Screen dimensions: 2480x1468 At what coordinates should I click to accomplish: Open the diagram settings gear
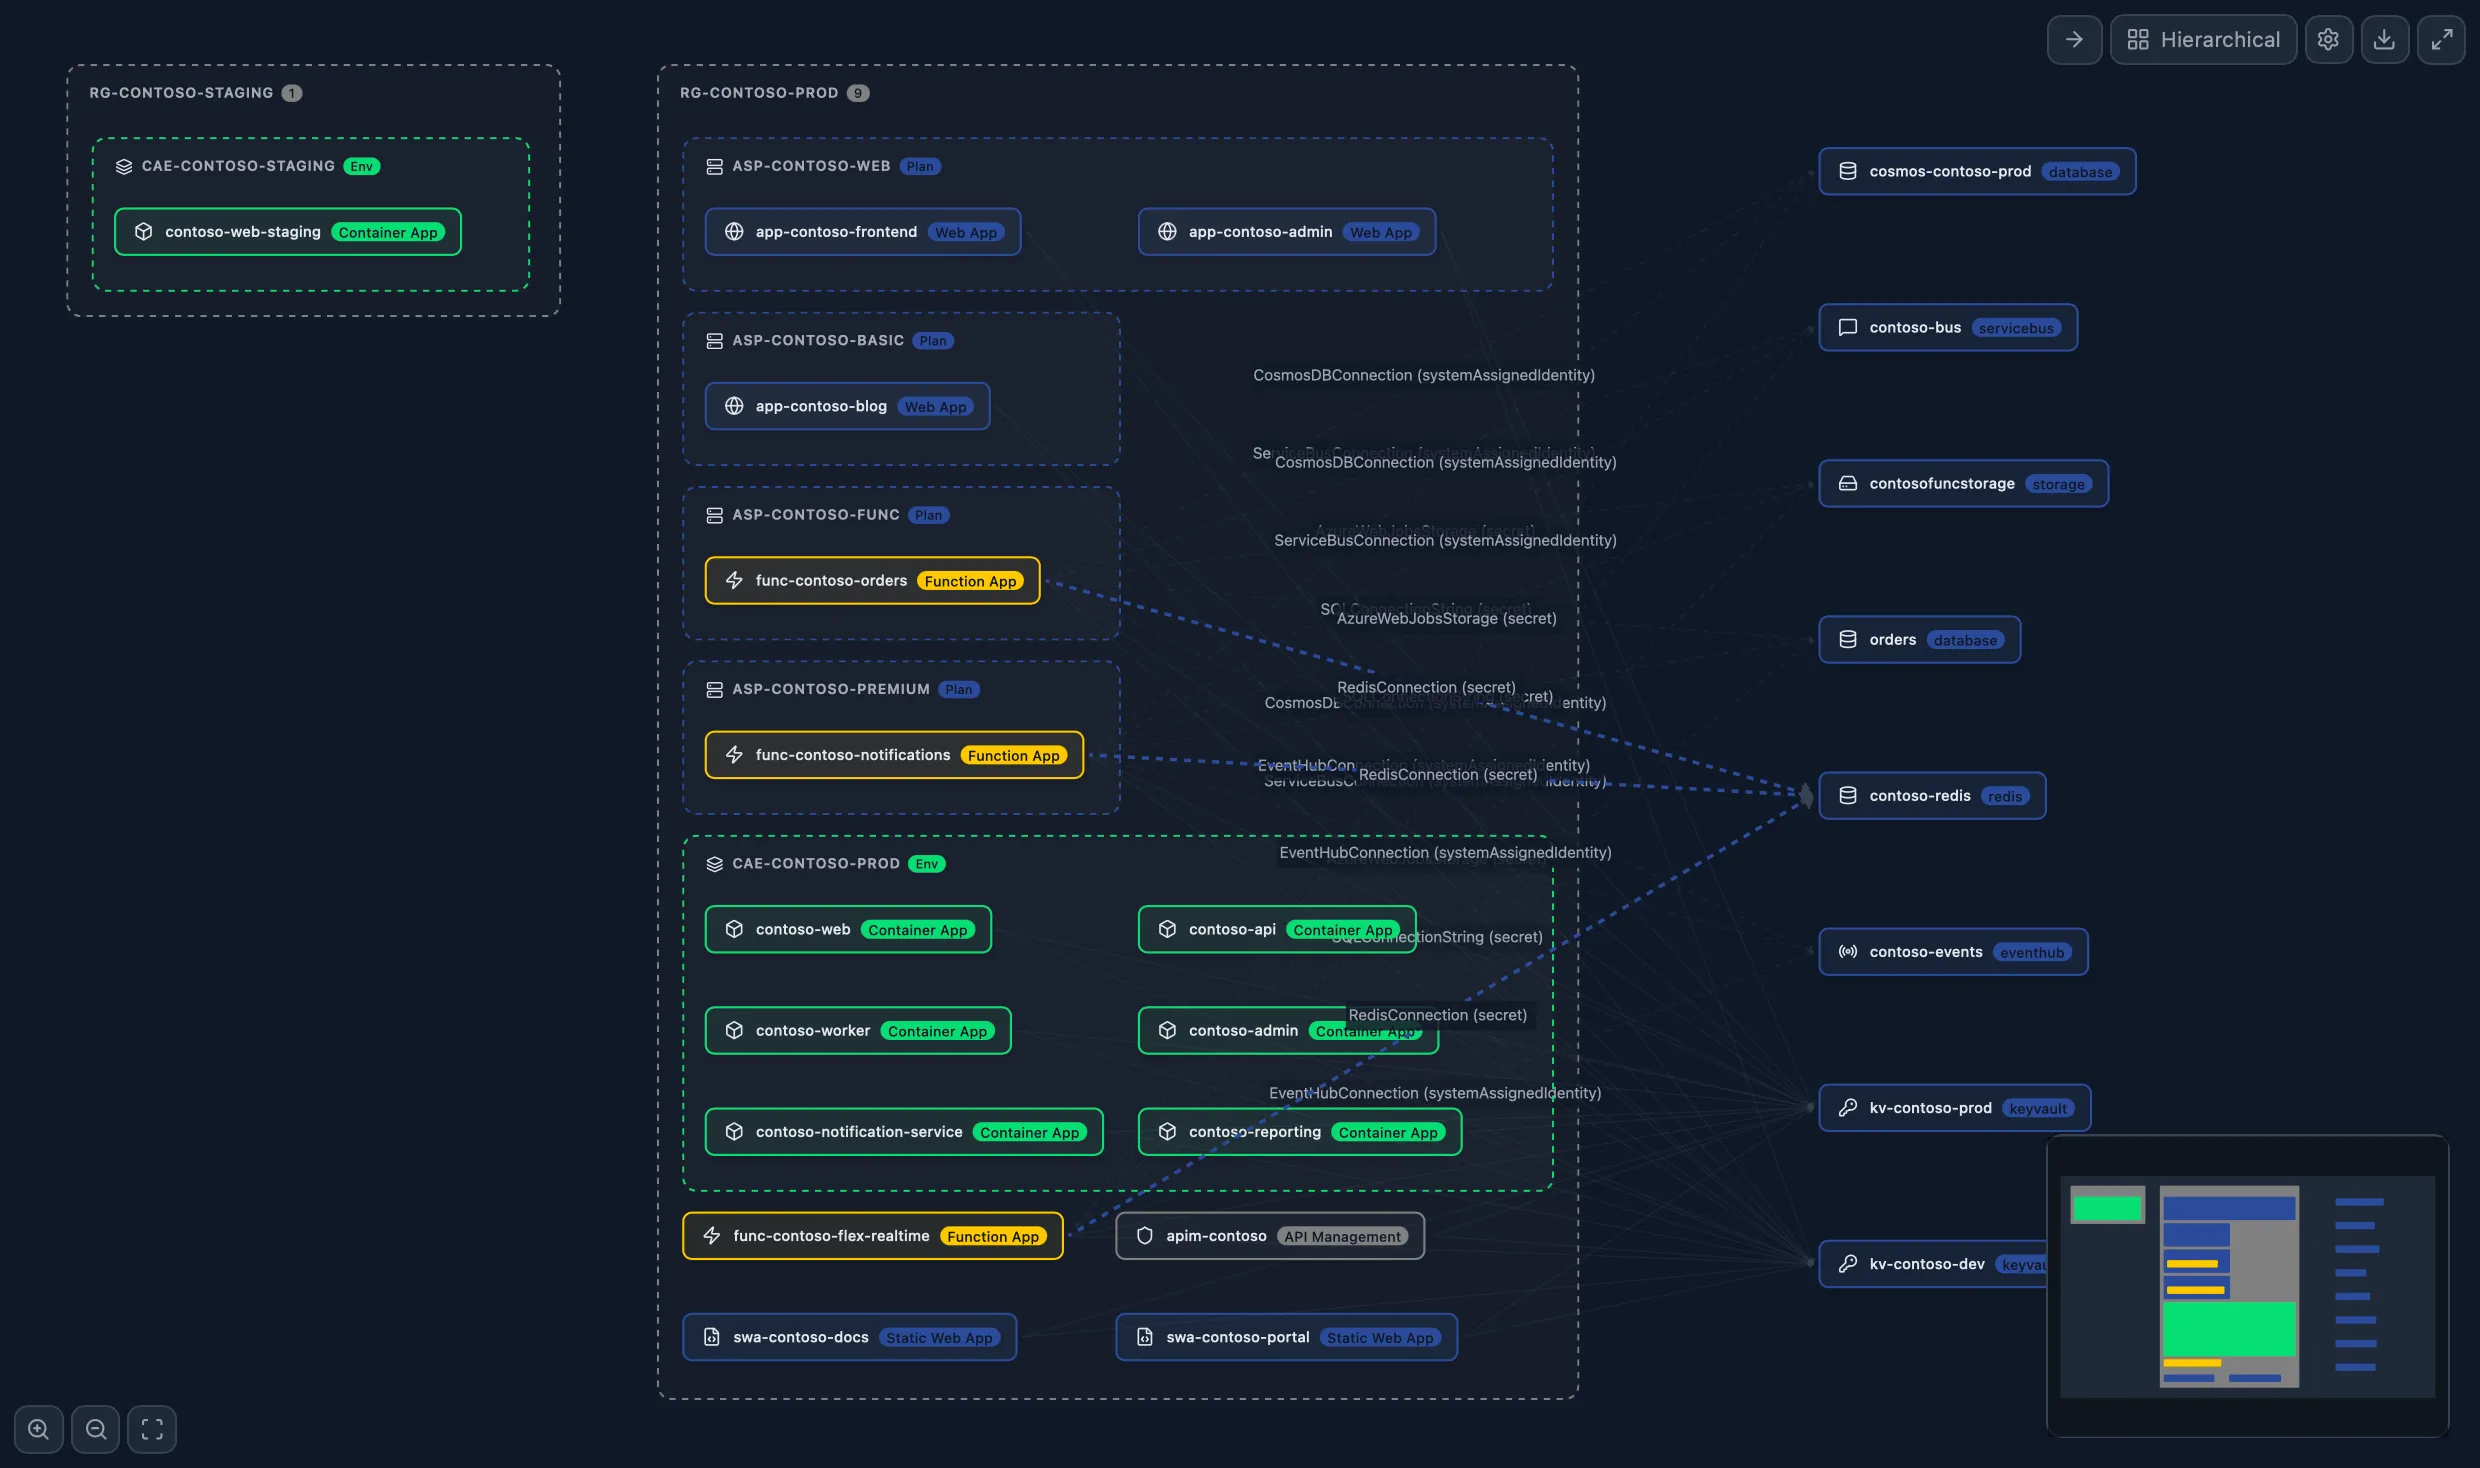click(2329, 39)
